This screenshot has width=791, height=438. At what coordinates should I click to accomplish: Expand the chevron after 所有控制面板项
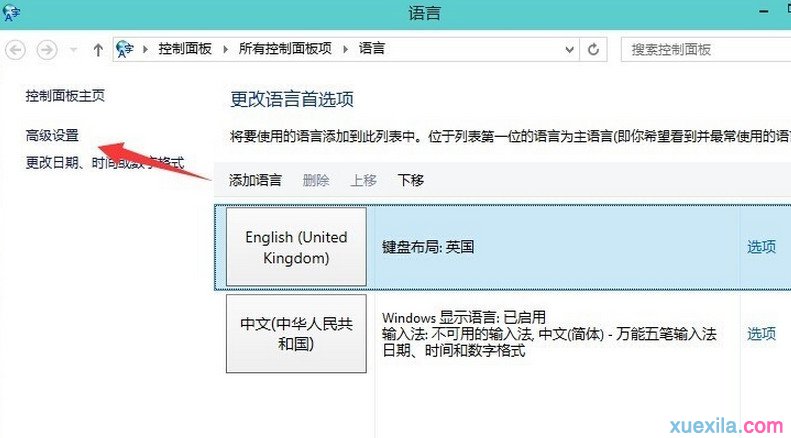[x=346, y=49]
